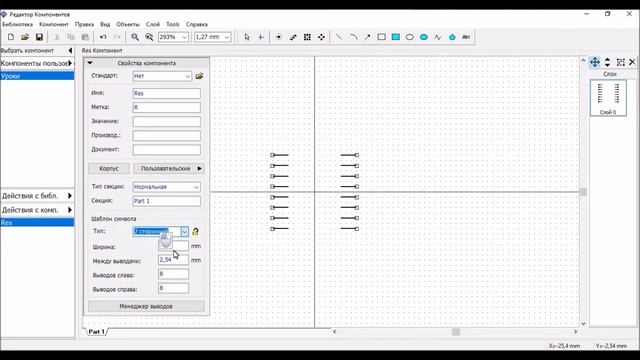Screen dimensions: 640x360
Task: Select the four-dot pin array tool
Action: [x=322, y=37]
